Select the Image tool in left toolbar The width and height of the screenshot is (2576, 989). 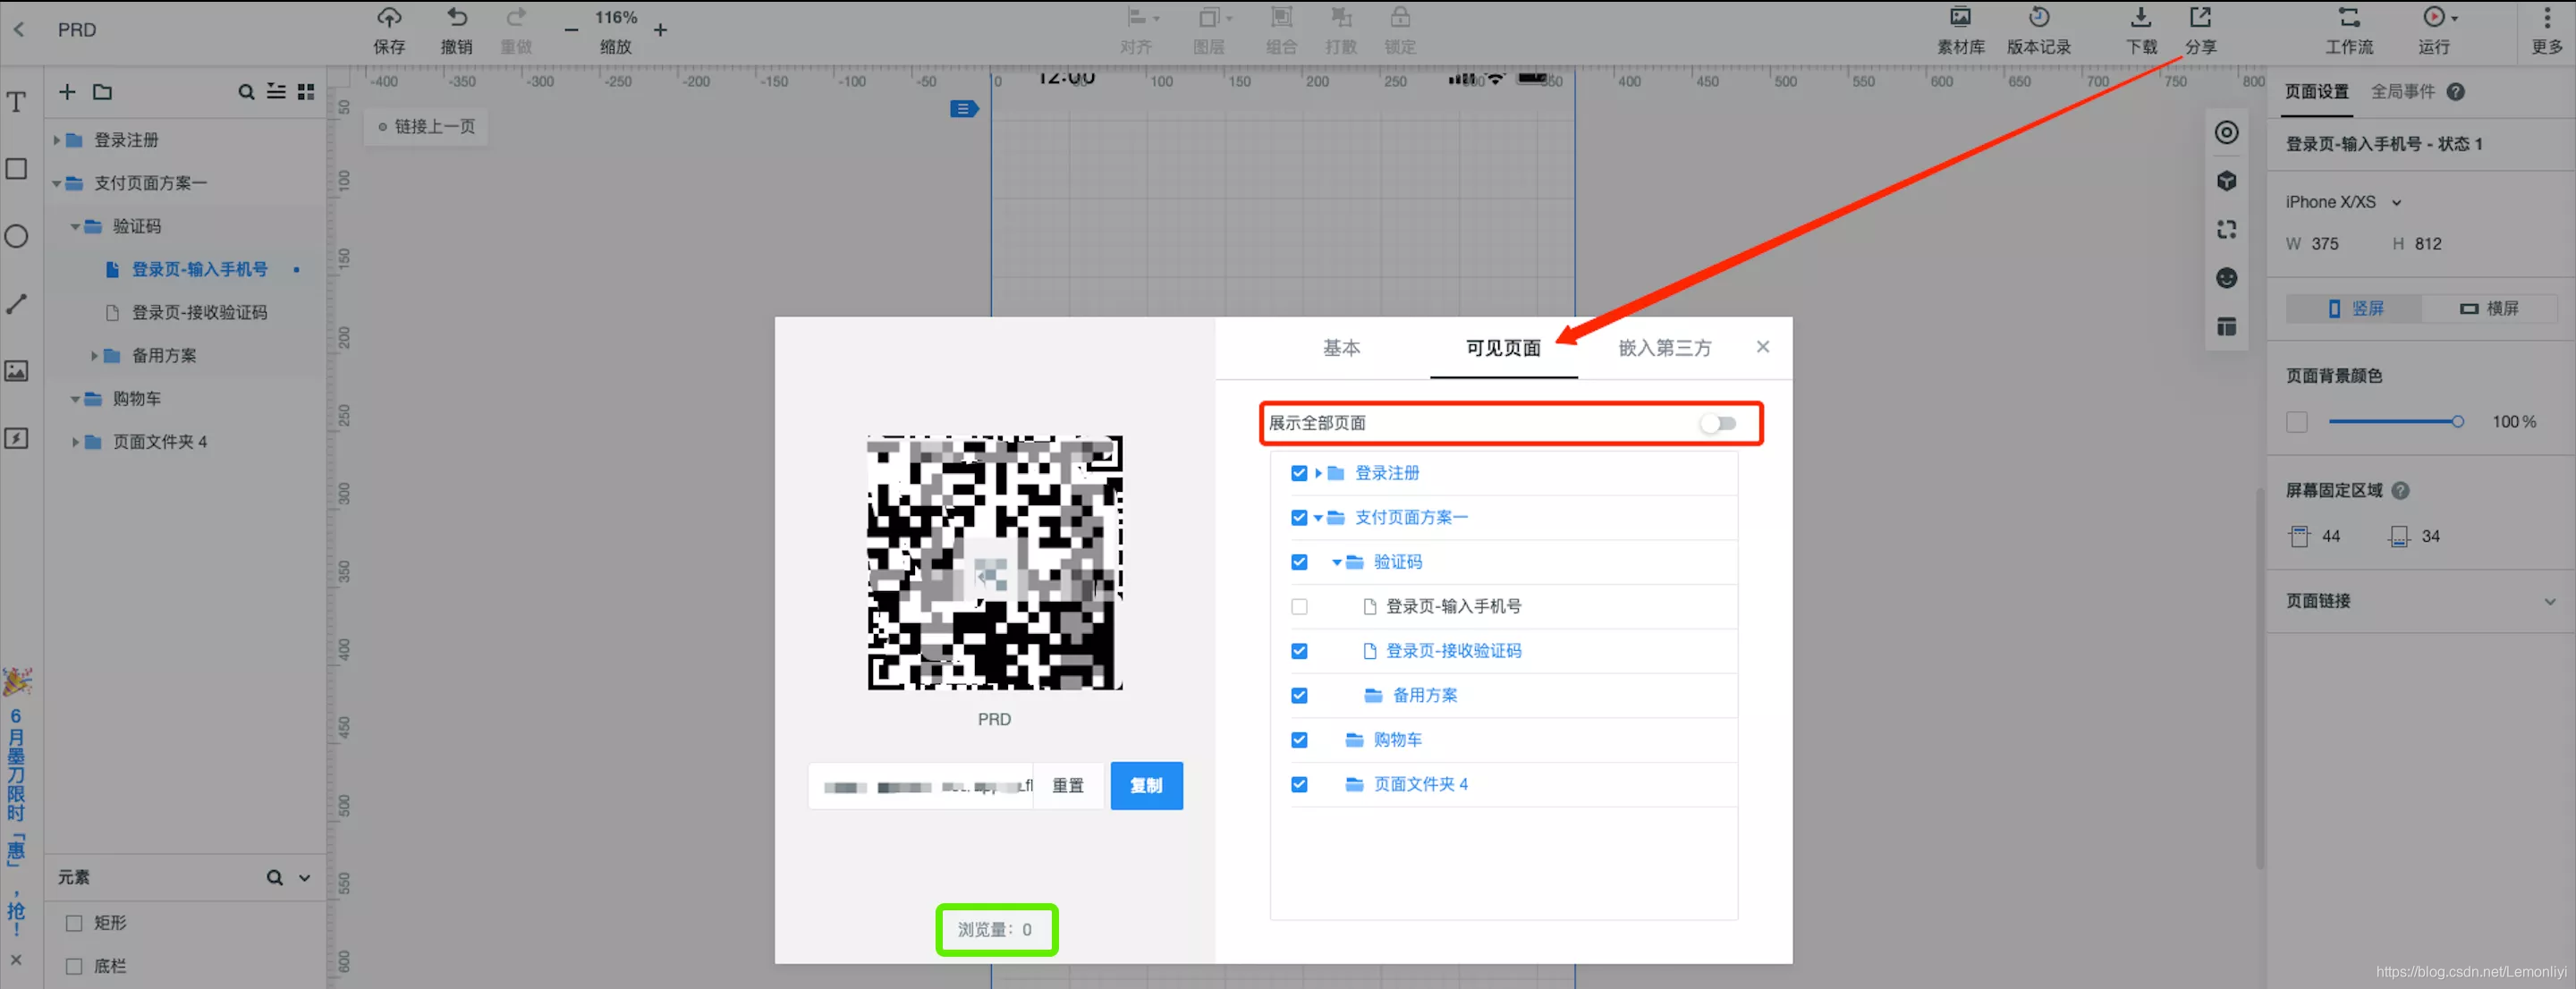pyautogui.click(x=17, y=371)
